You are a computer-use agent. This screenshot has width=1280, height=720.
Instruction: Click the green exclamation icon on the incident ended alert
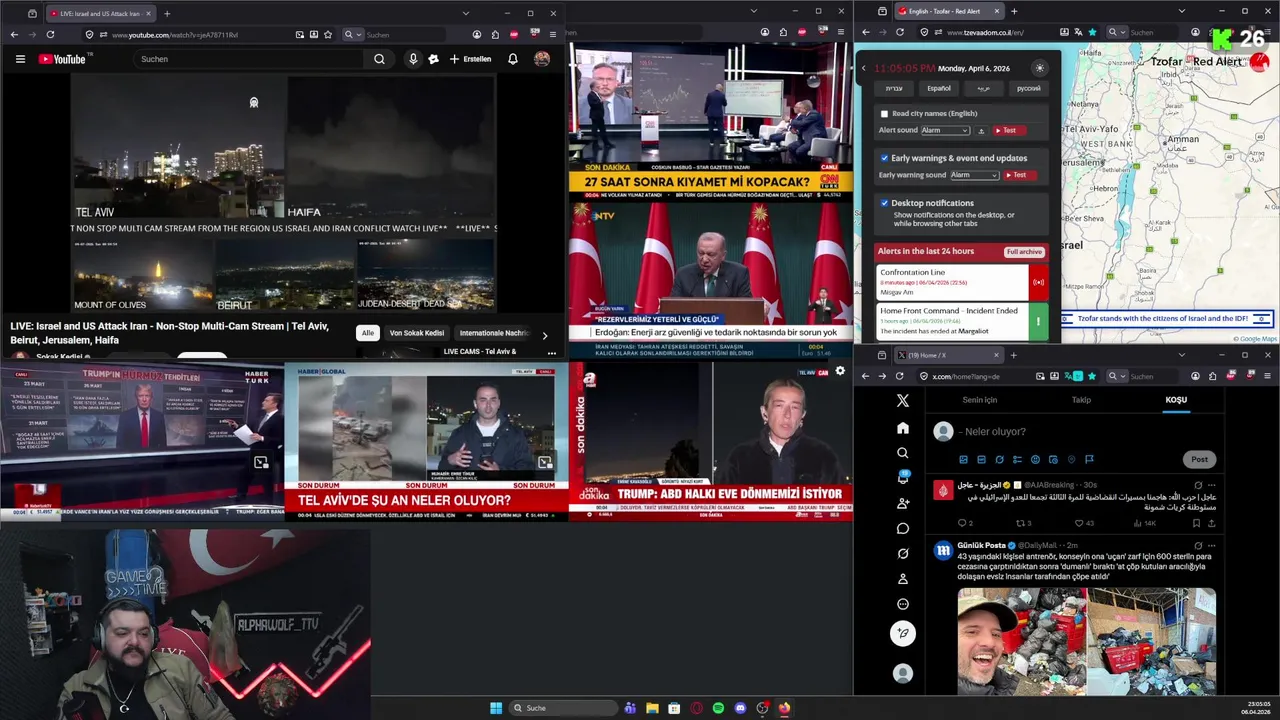1038,321
